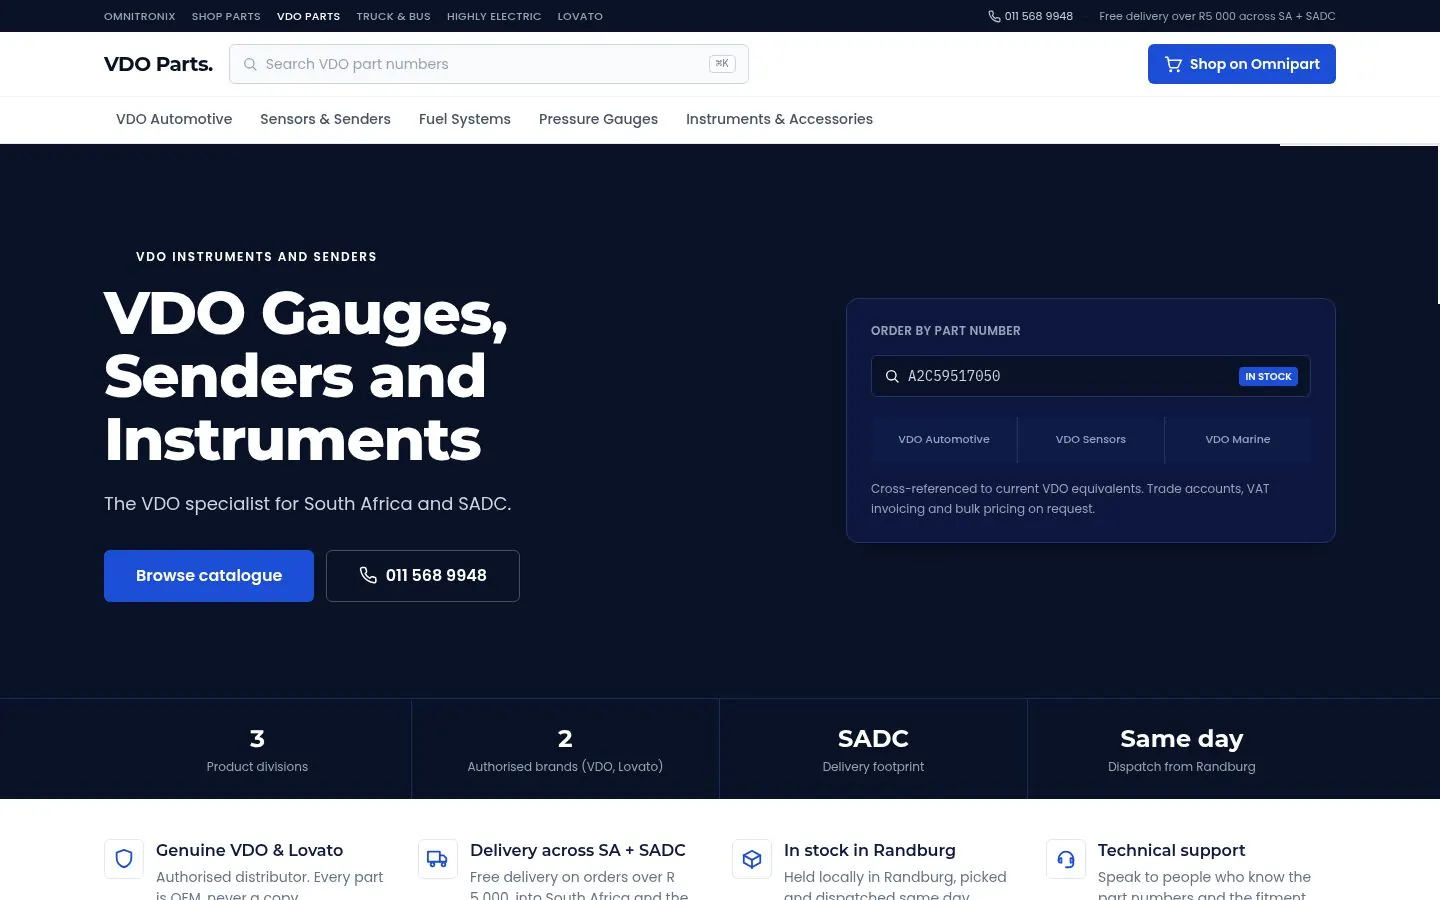Click the IN STOCK badge
Screen dimensions: 1440x900
(1268, 376)
